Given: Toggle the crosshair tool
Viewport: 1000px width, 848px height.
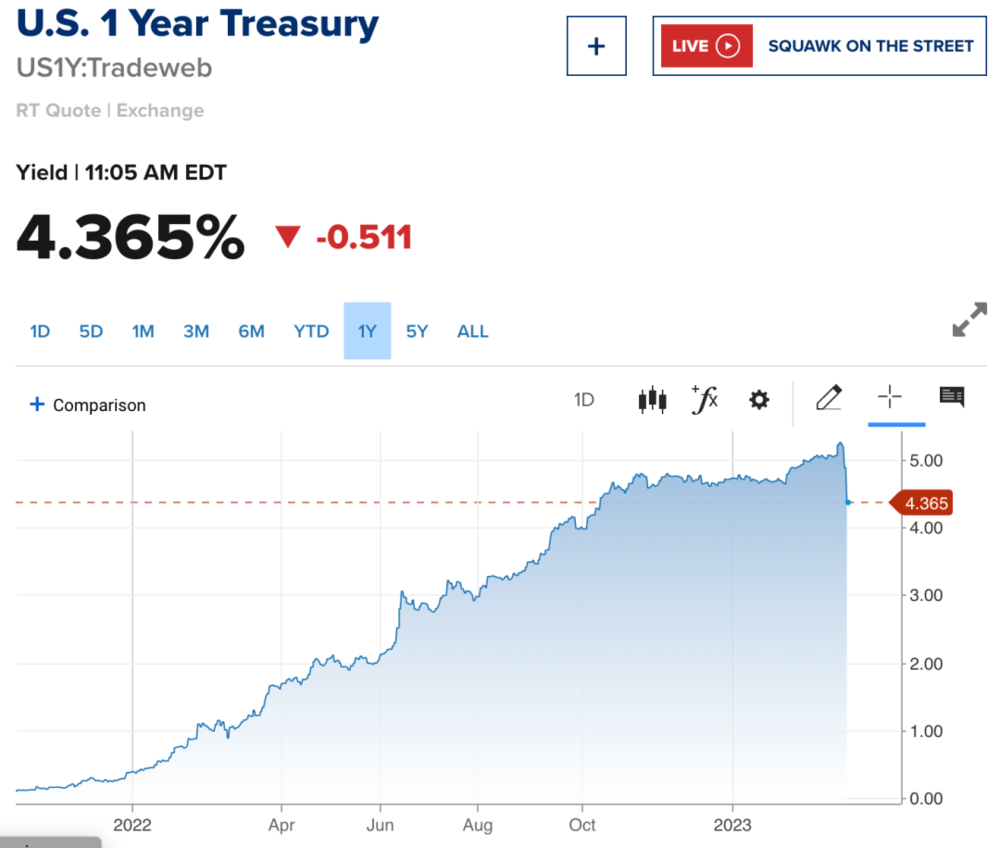Looking at the screenshot, I should 889,398.
